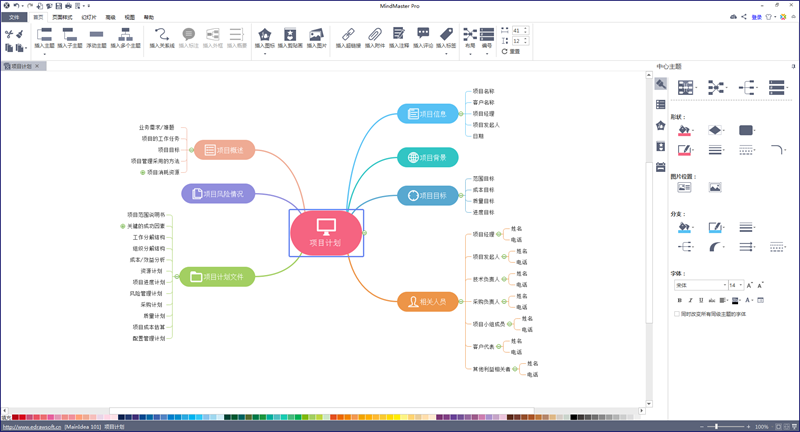The image size is (800, 432).
Task: Expand the 插入标签 dropdown arrow
Action: click(447, 53)
